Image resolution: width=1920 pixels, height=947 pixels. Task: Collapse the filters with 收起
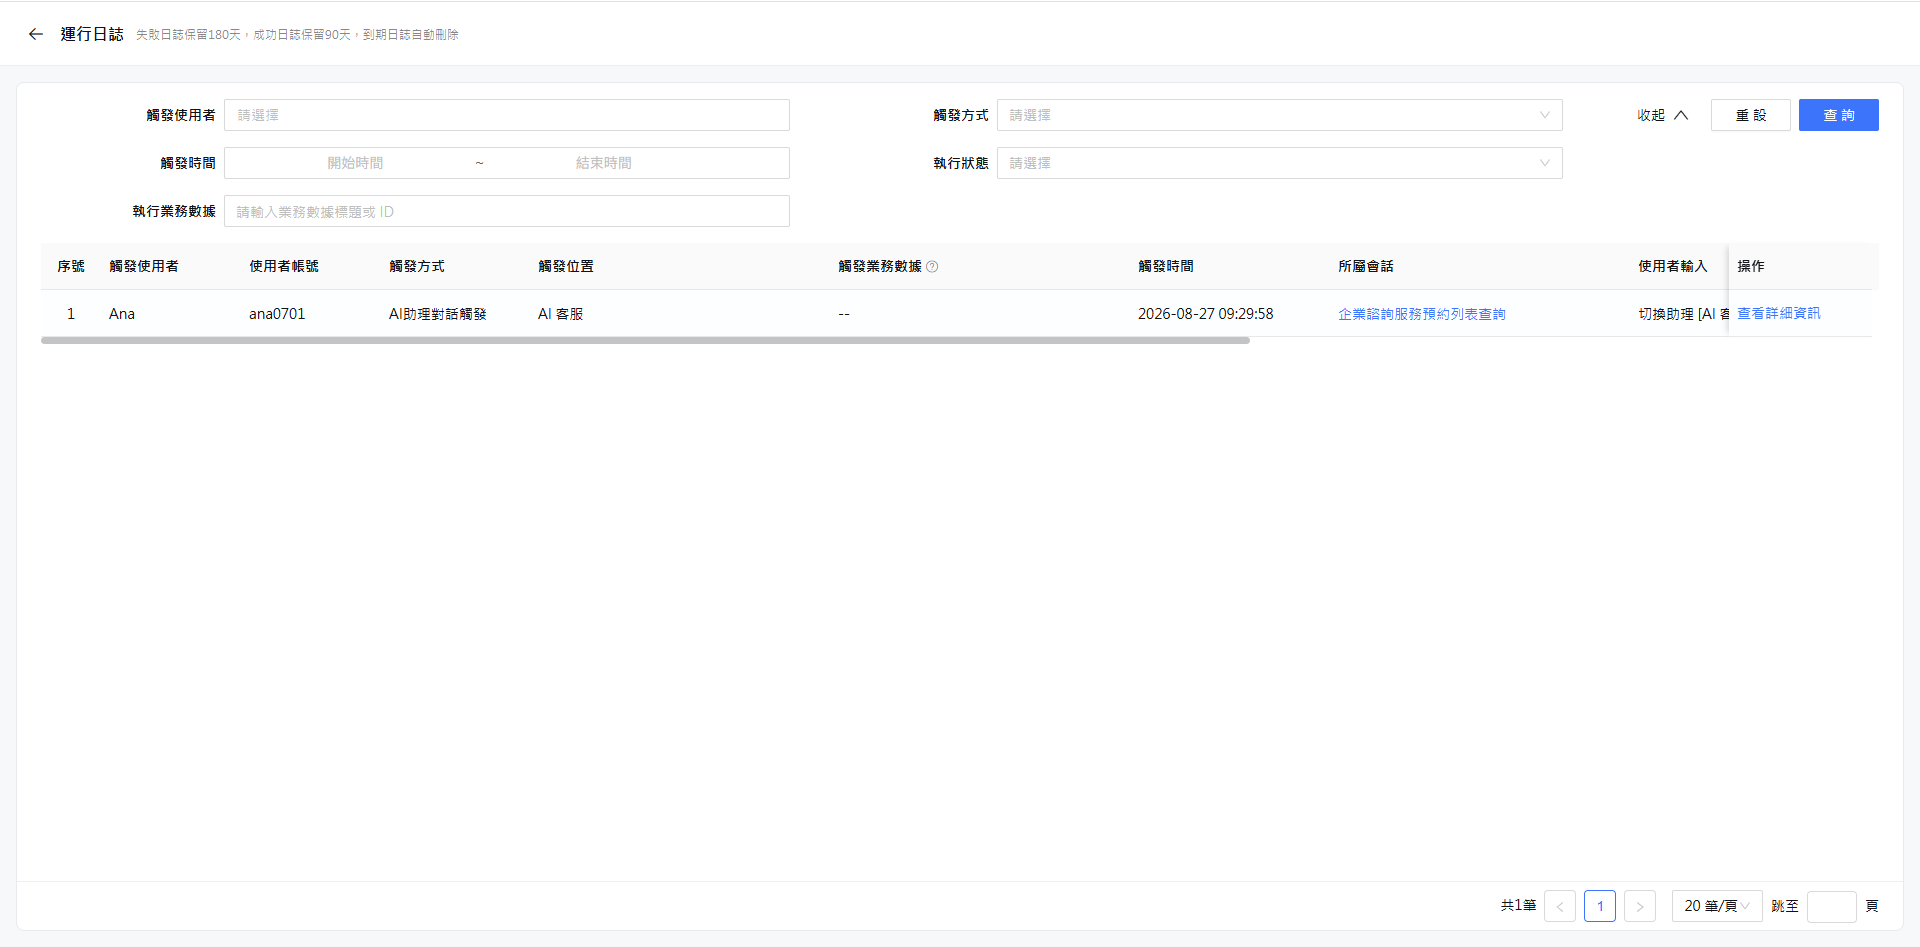[1662, 115]
